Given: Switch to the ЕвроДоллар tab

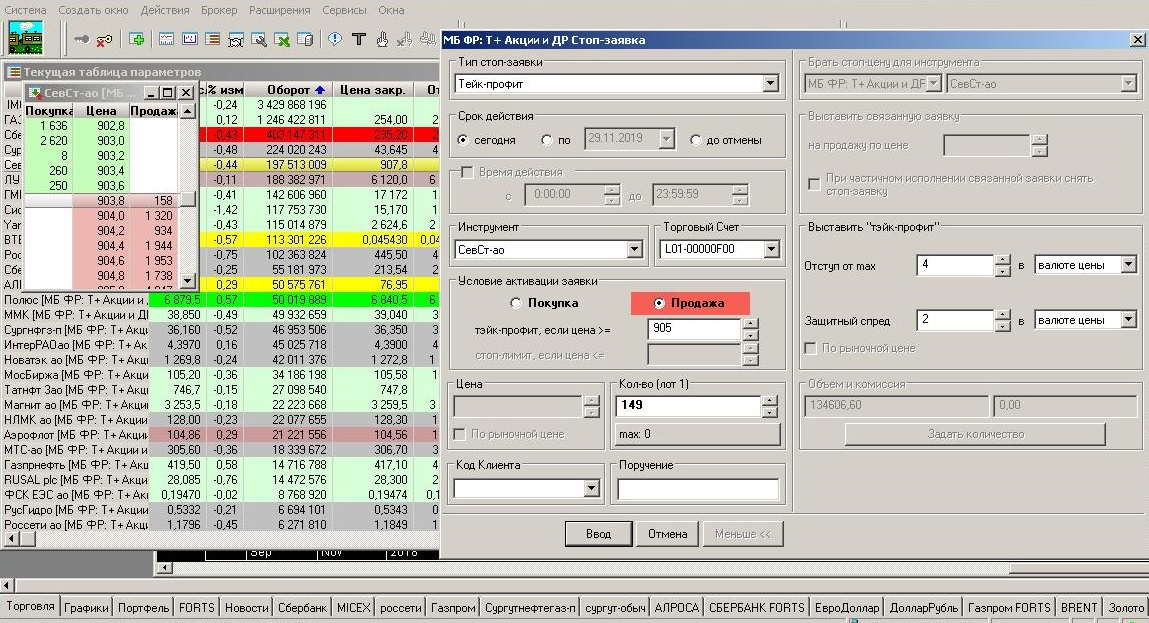Looking at the screenshot, I should click(x=847, y=608).
